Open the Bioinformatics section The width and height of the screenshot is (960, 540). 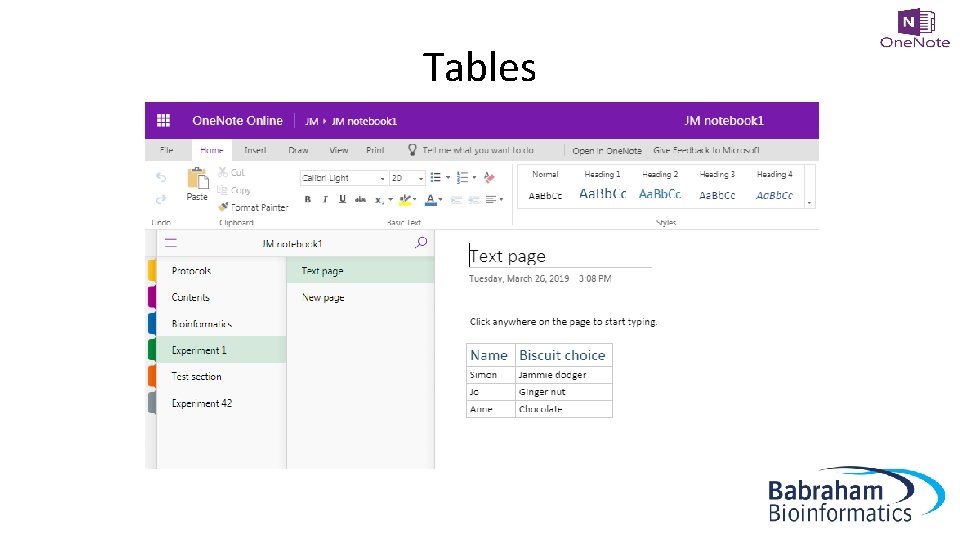(221, 323)
